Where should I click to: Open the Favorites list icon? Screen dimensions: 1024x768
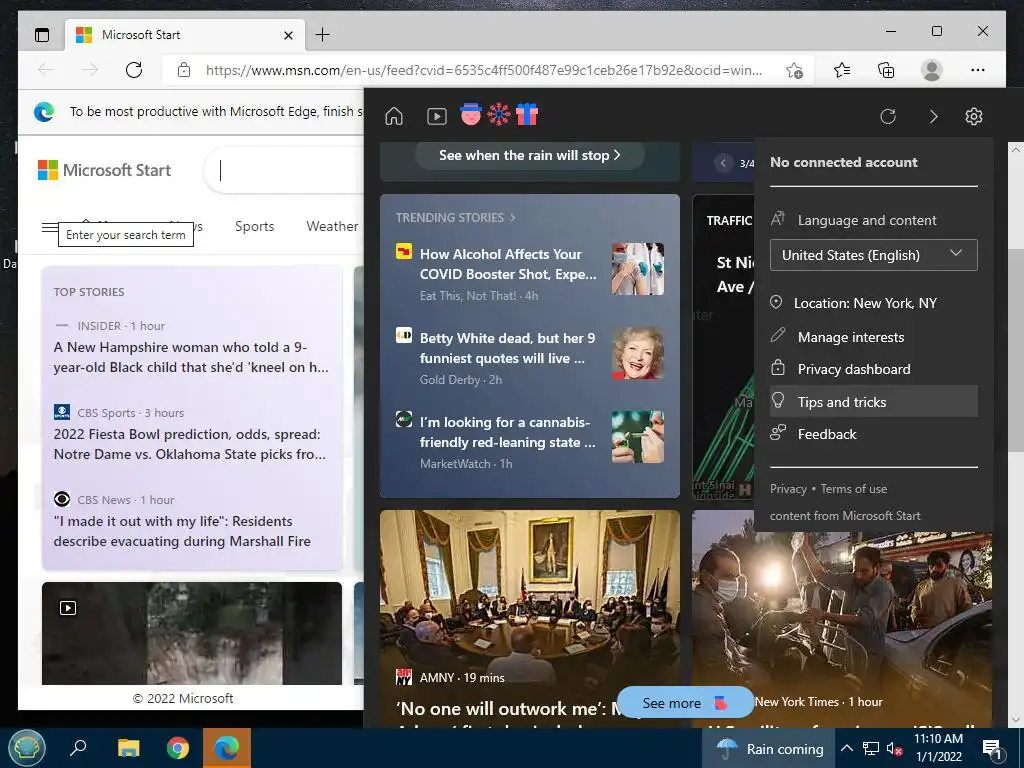[842, 70]
